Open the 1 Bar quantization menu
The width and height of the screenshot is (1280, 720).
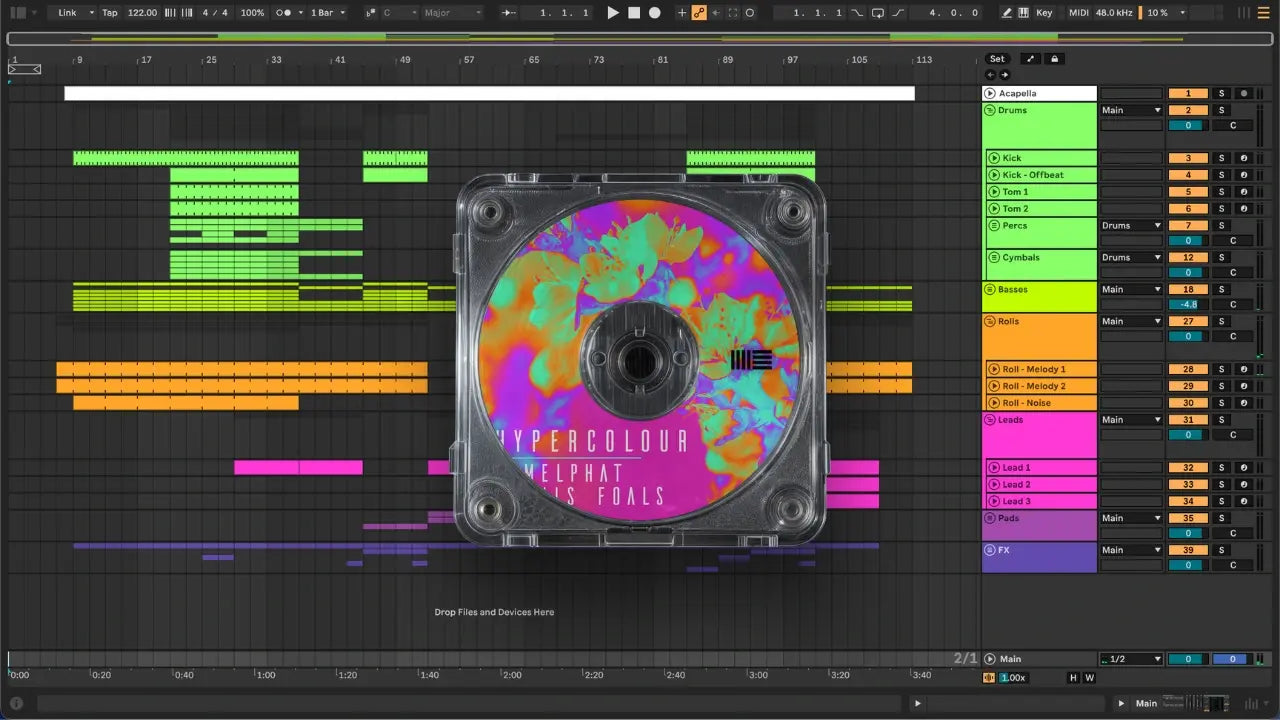(x=328, y=13)
